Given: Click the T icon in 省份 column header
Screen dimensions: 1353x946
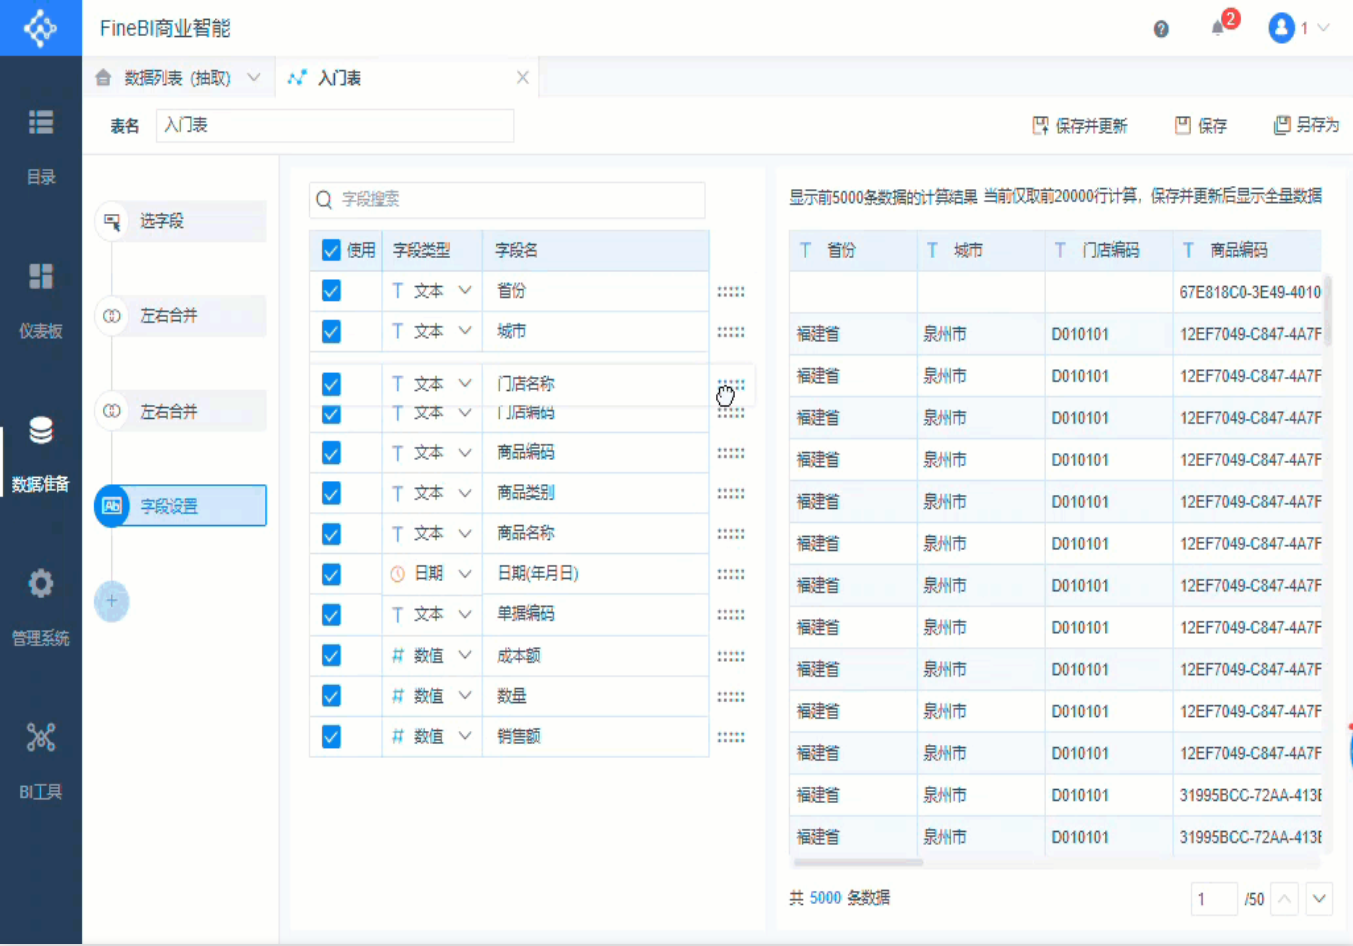Looking at the screenshot, I should (x=805, y=250).
